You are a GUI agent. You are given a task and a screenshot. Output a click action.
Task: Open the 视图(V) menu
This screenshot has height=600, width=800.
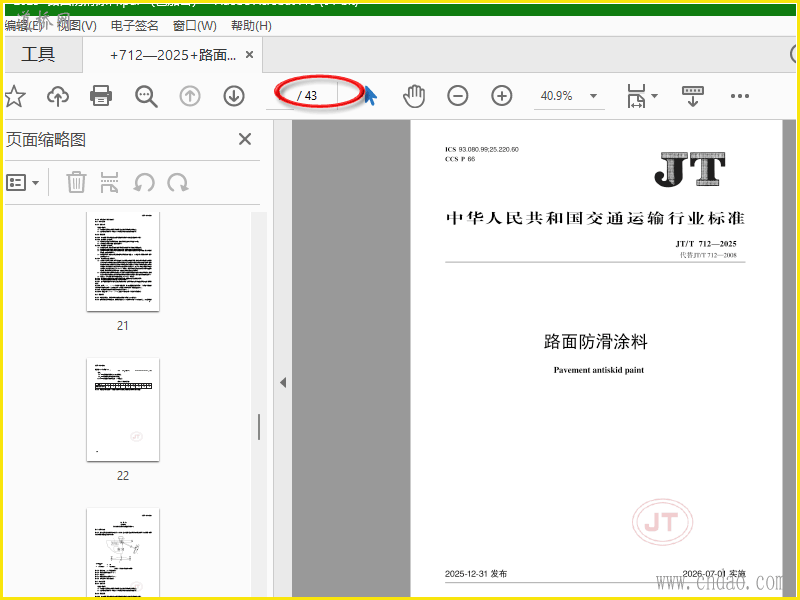click(77, 26)
